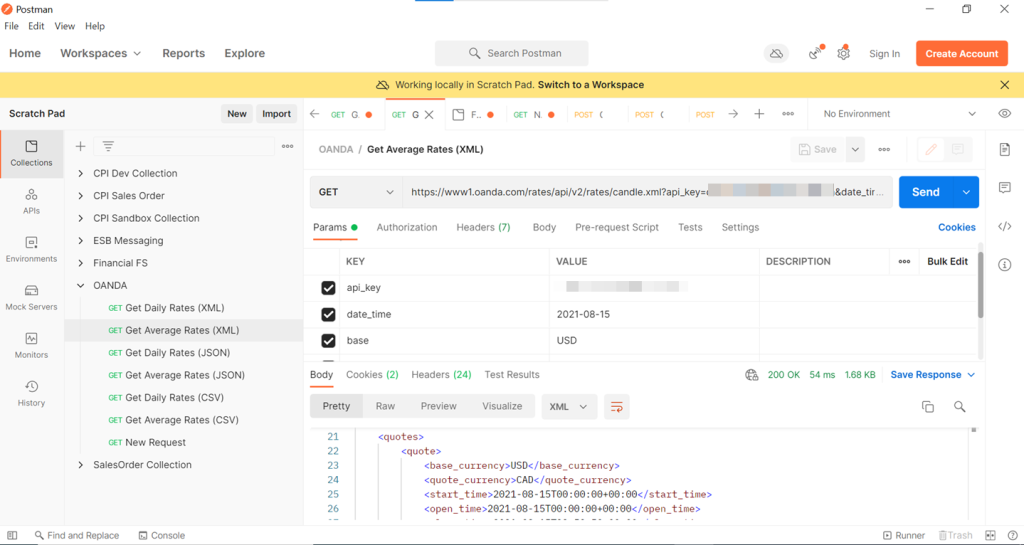Click the edit pencil icon beside Save
This screenshot has width=1024, height=545.
point(931,149)
